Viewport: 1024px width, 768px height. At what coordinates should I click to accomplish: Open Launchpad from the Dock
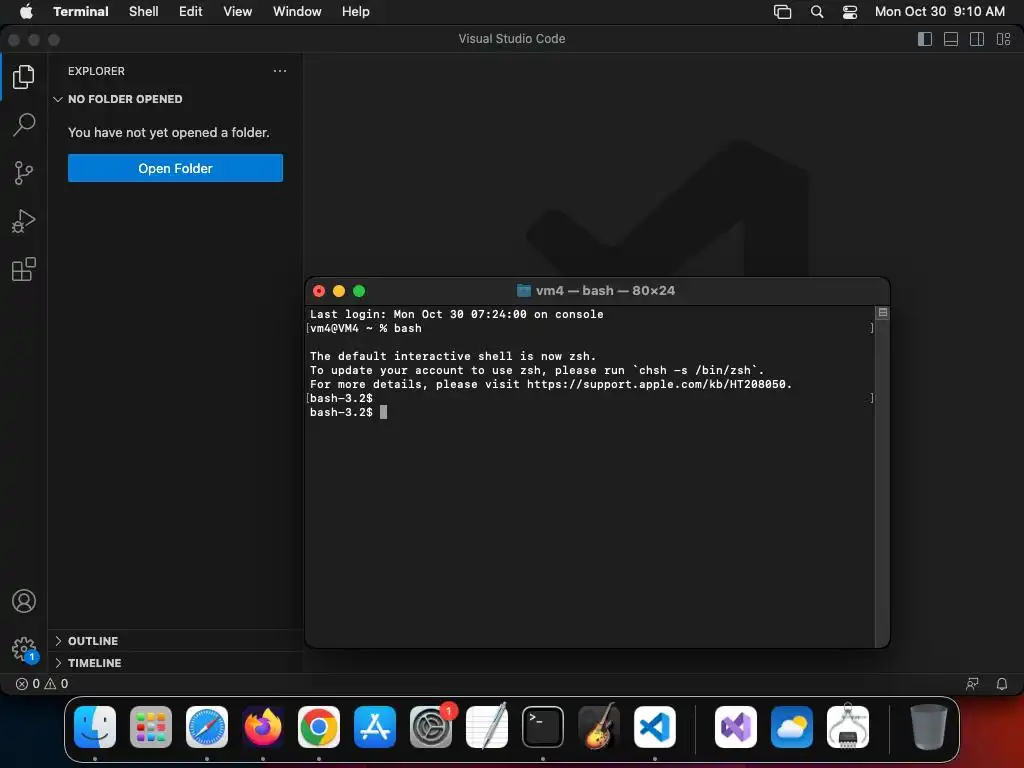click(151, 727)
